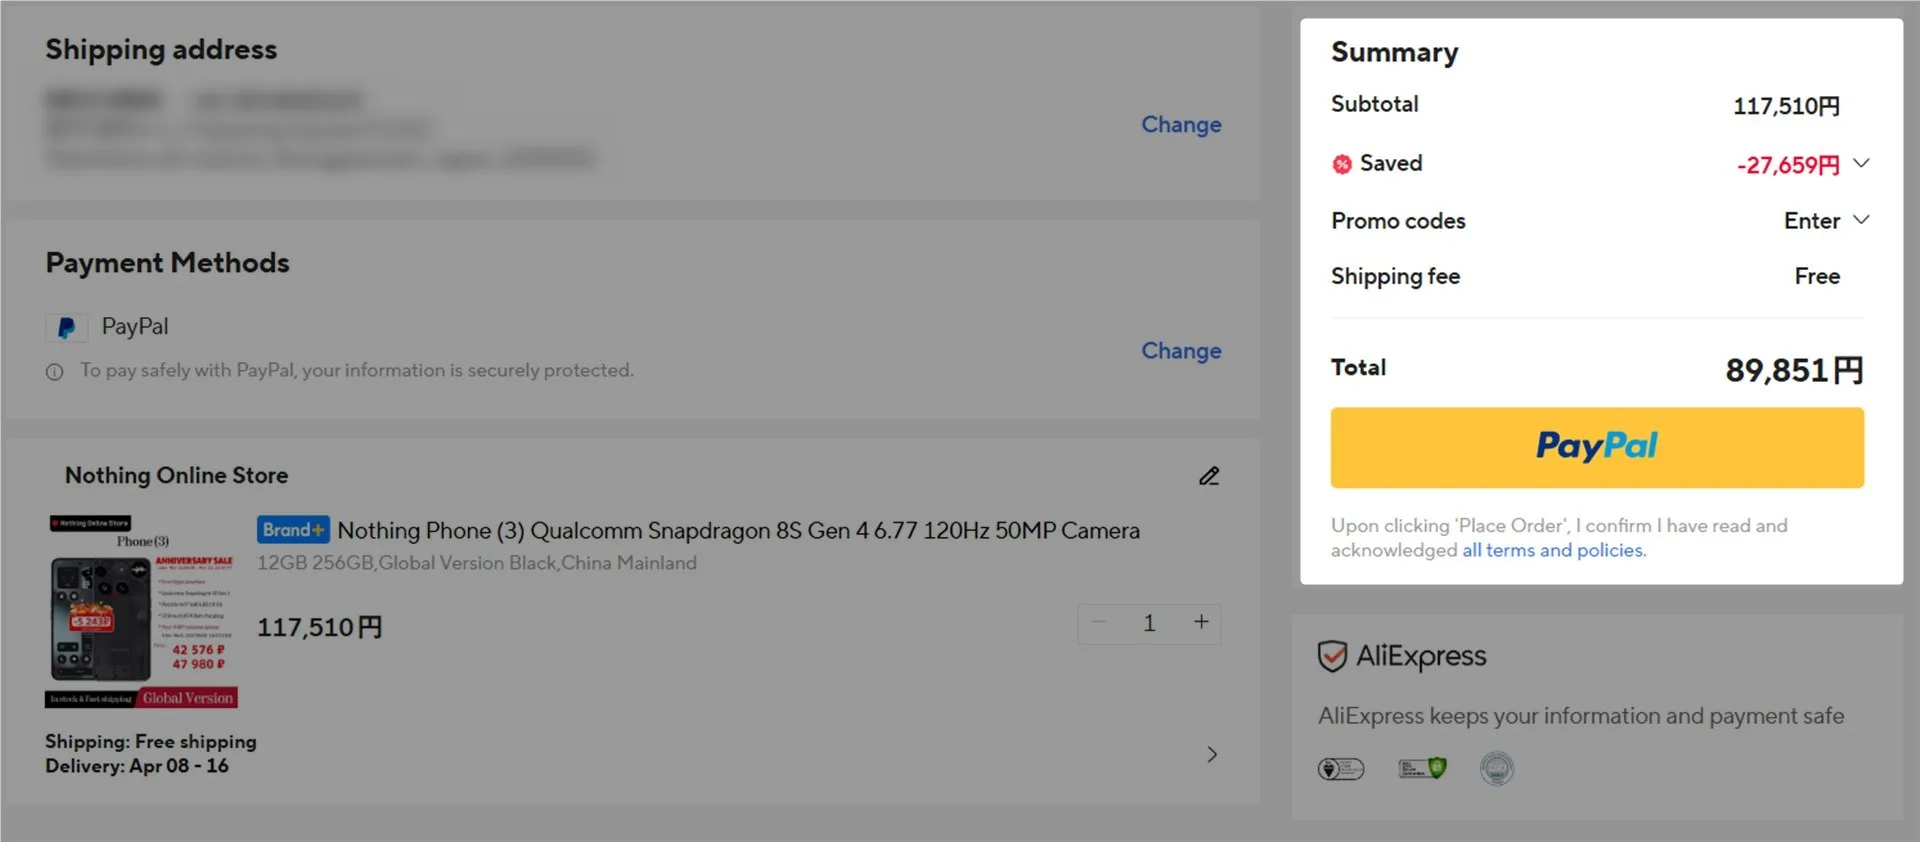Click the quantity input field showing 1
This screenshot has height=842, width=1920.
[1149, 623]
